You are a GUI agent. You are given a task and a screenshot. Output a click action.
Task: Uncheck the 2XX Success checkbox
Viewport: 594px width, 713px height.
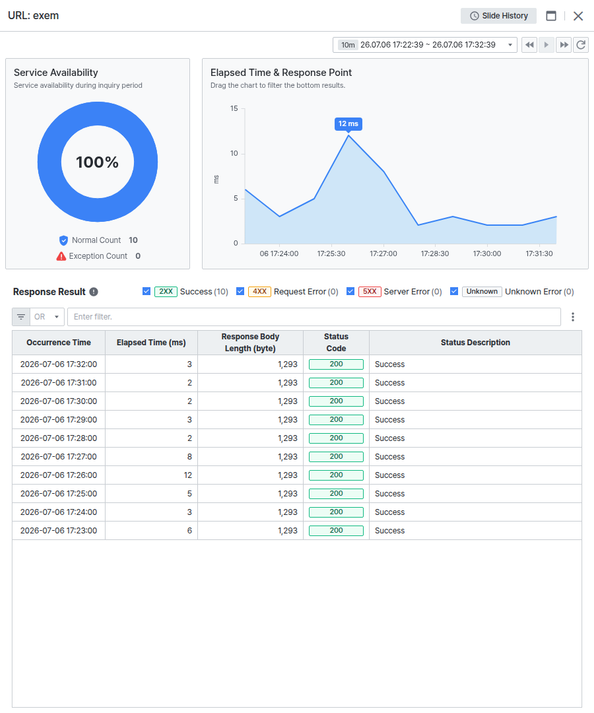146,291
